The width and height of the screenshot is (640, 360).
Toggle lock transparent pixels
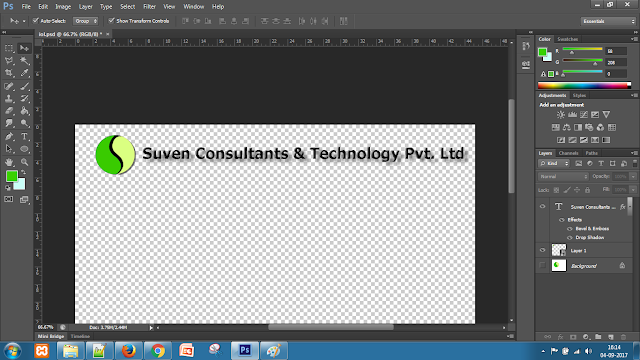click(556, 190)
